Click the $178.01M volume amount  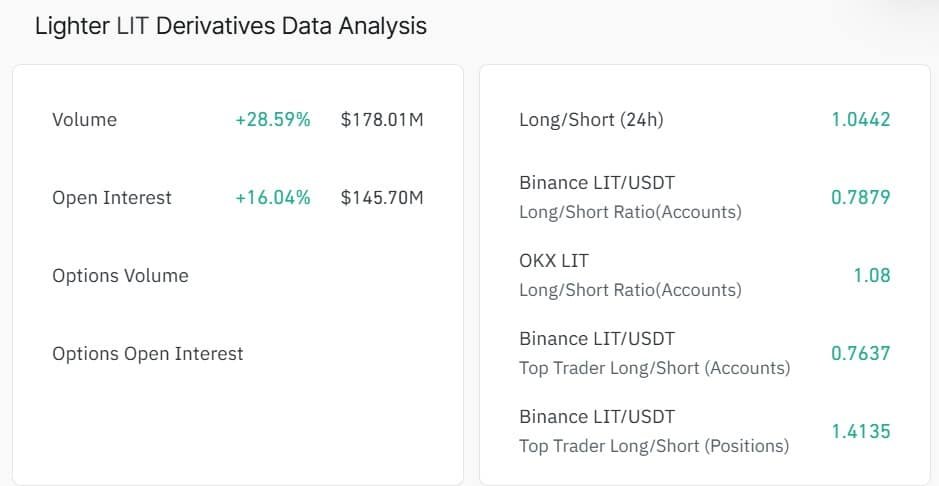[382, 120]
